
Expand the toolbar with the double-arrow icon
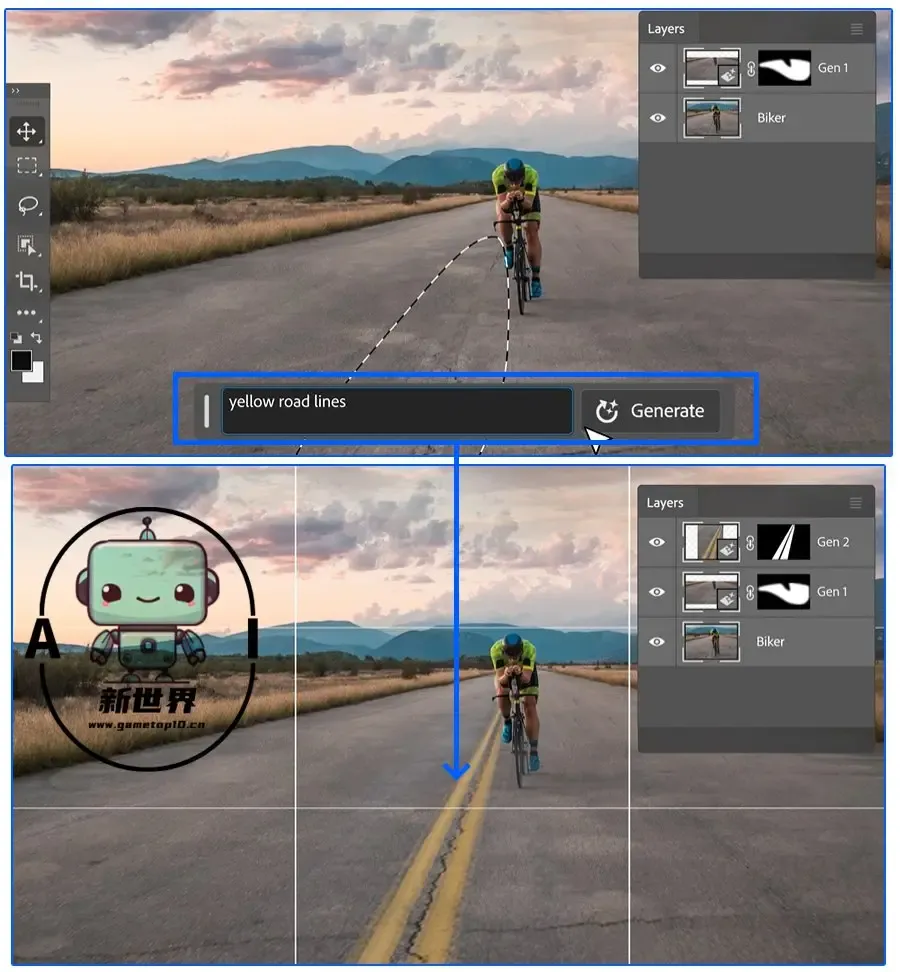(15, 91)
